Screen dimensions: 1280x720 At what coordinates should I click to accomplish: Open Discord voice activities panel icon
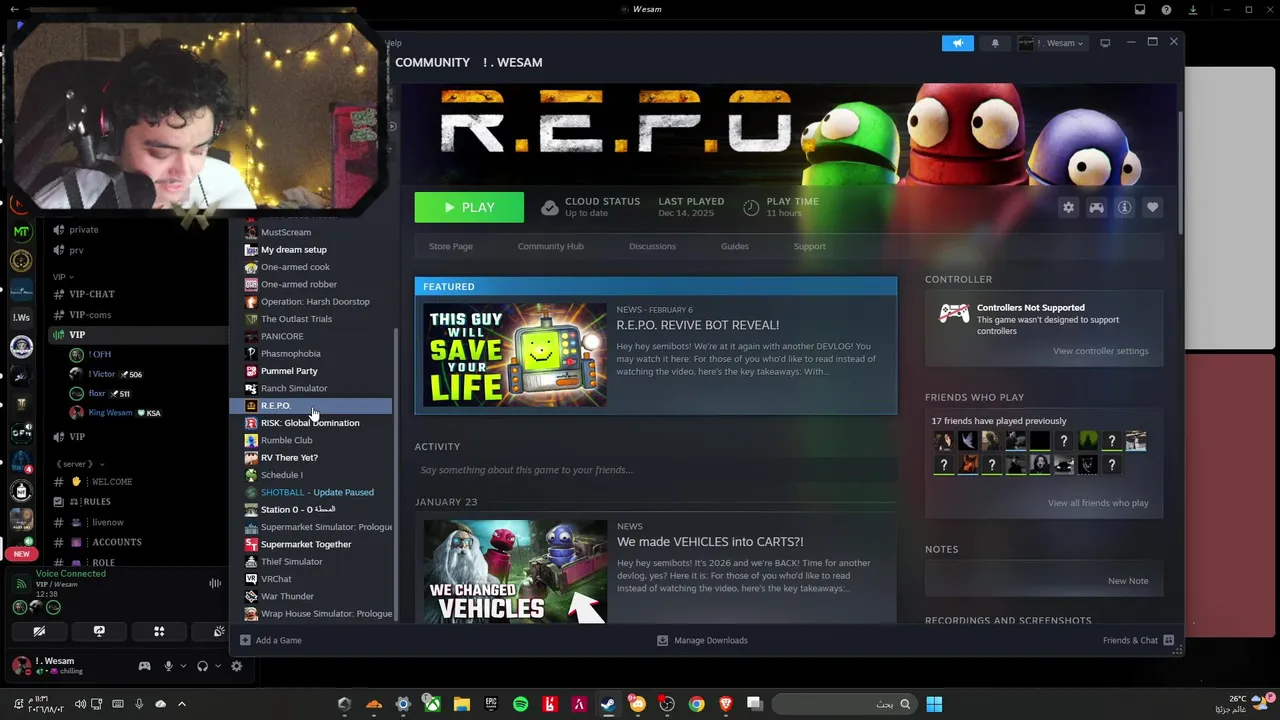click(159, 631)
